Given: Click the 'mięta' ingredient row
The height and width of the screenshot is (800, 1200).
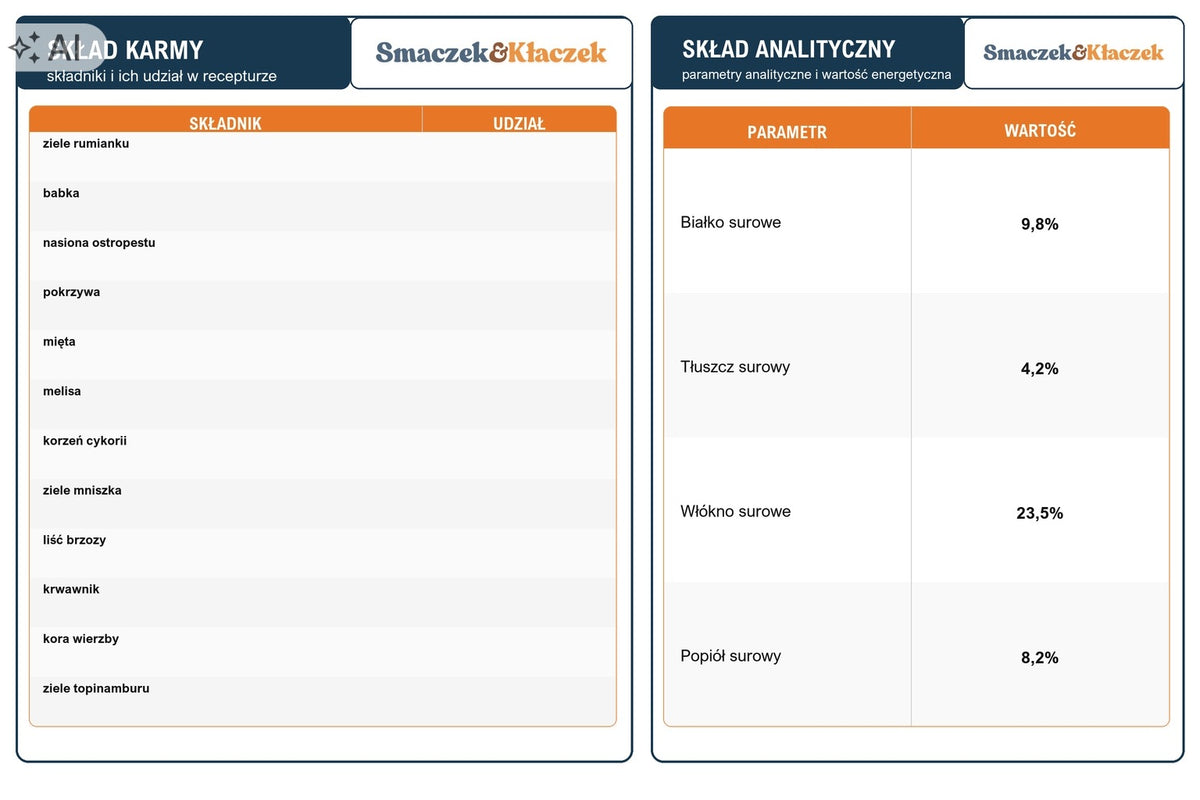Looking at the screenshot, I should click(x=322, y=355).
